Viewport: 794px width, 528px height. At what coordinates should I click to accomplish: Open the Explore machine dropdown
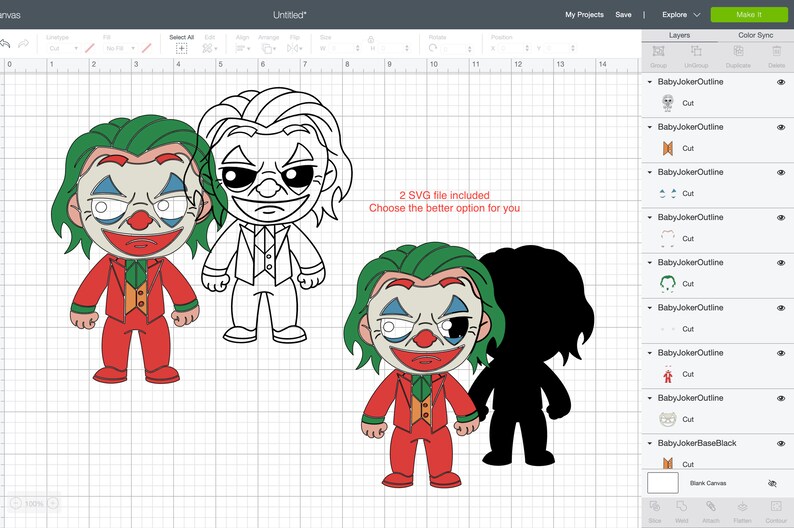681,15
